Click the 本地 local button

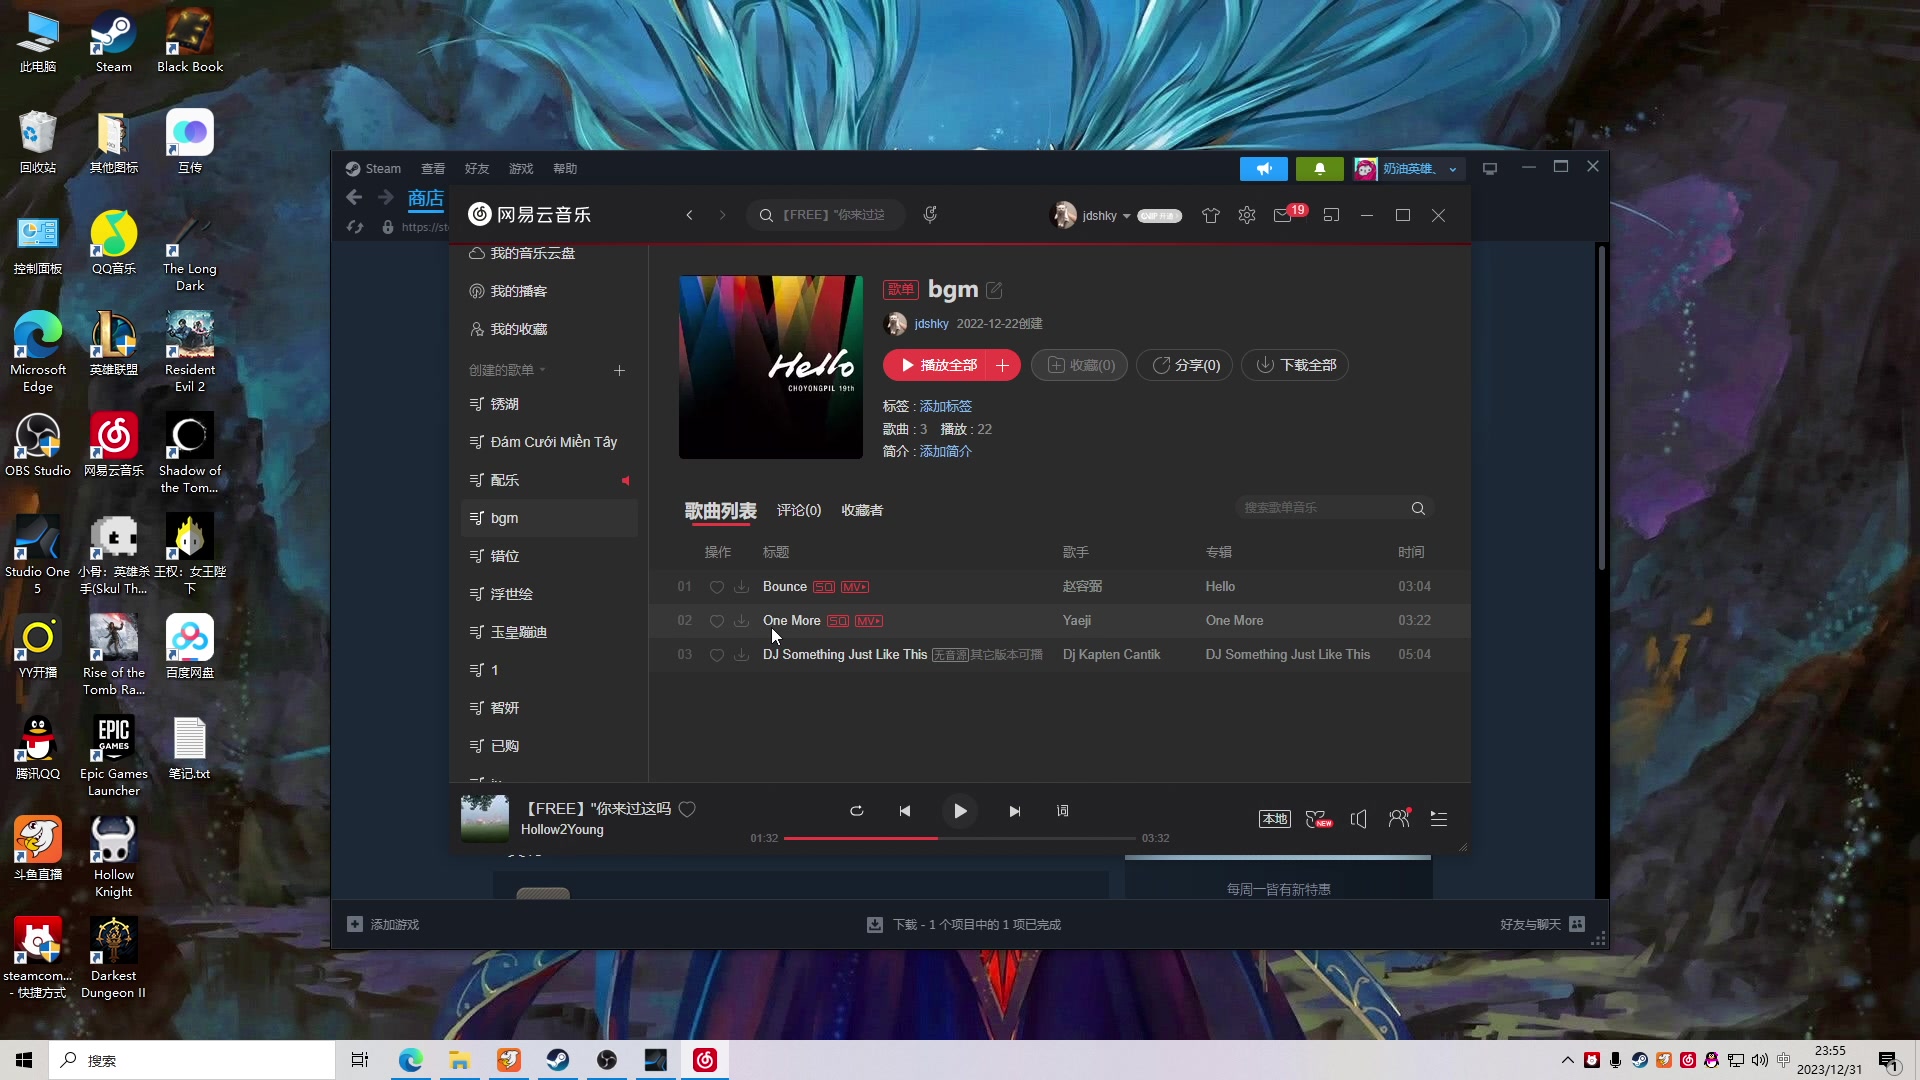1274,819
